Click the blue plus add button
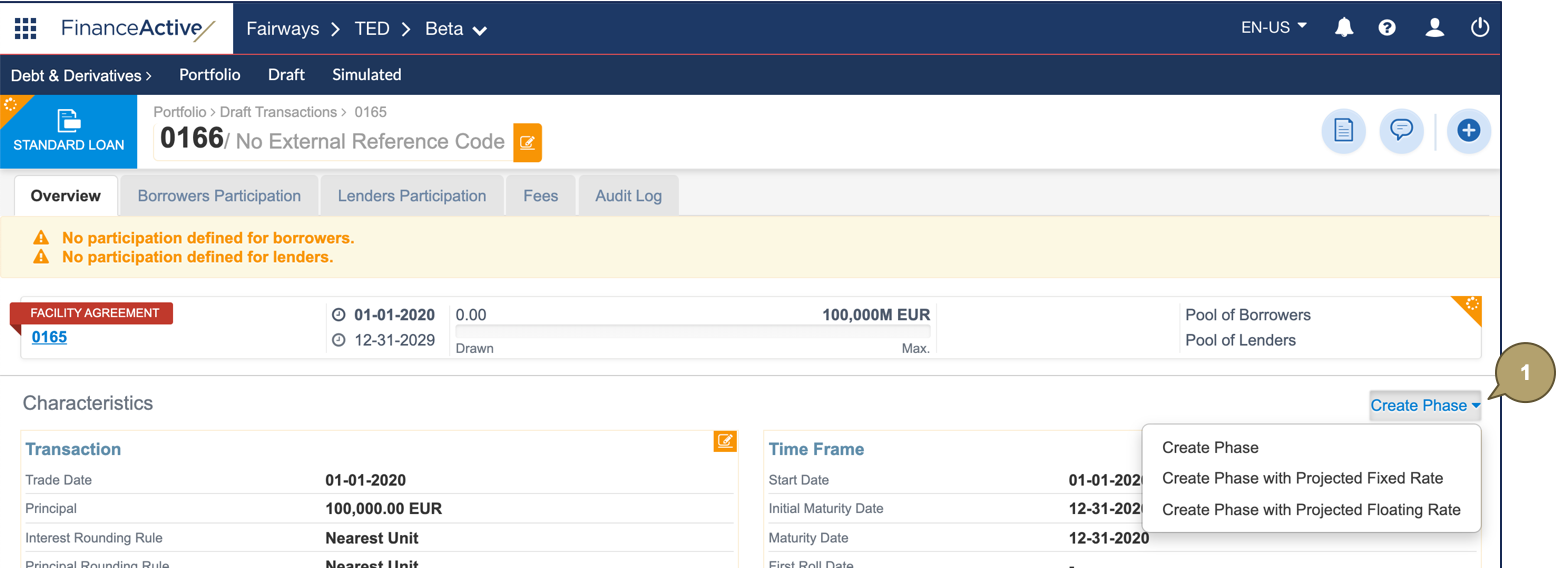Screen dimensions: 1556x568 1468,131
